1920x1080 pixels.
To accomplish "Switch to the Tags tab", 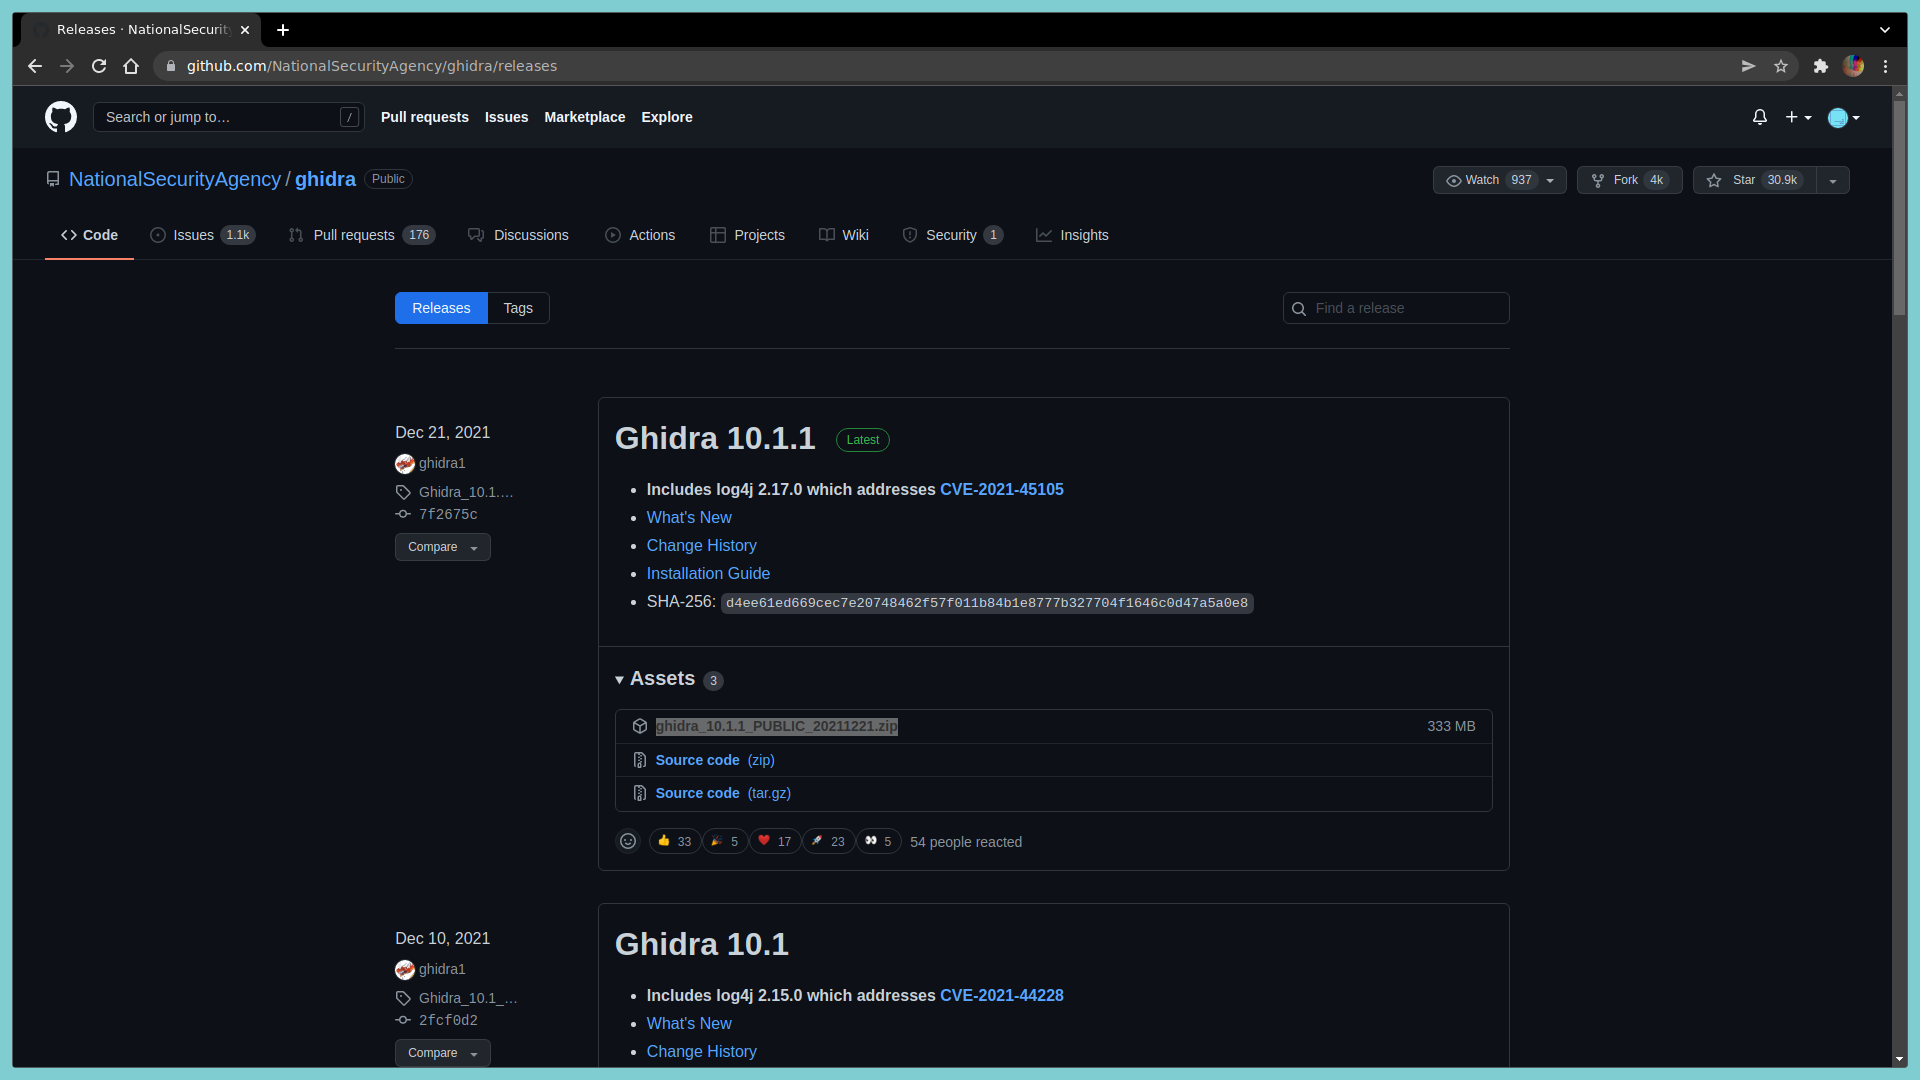I will click(x=518, y=308).
